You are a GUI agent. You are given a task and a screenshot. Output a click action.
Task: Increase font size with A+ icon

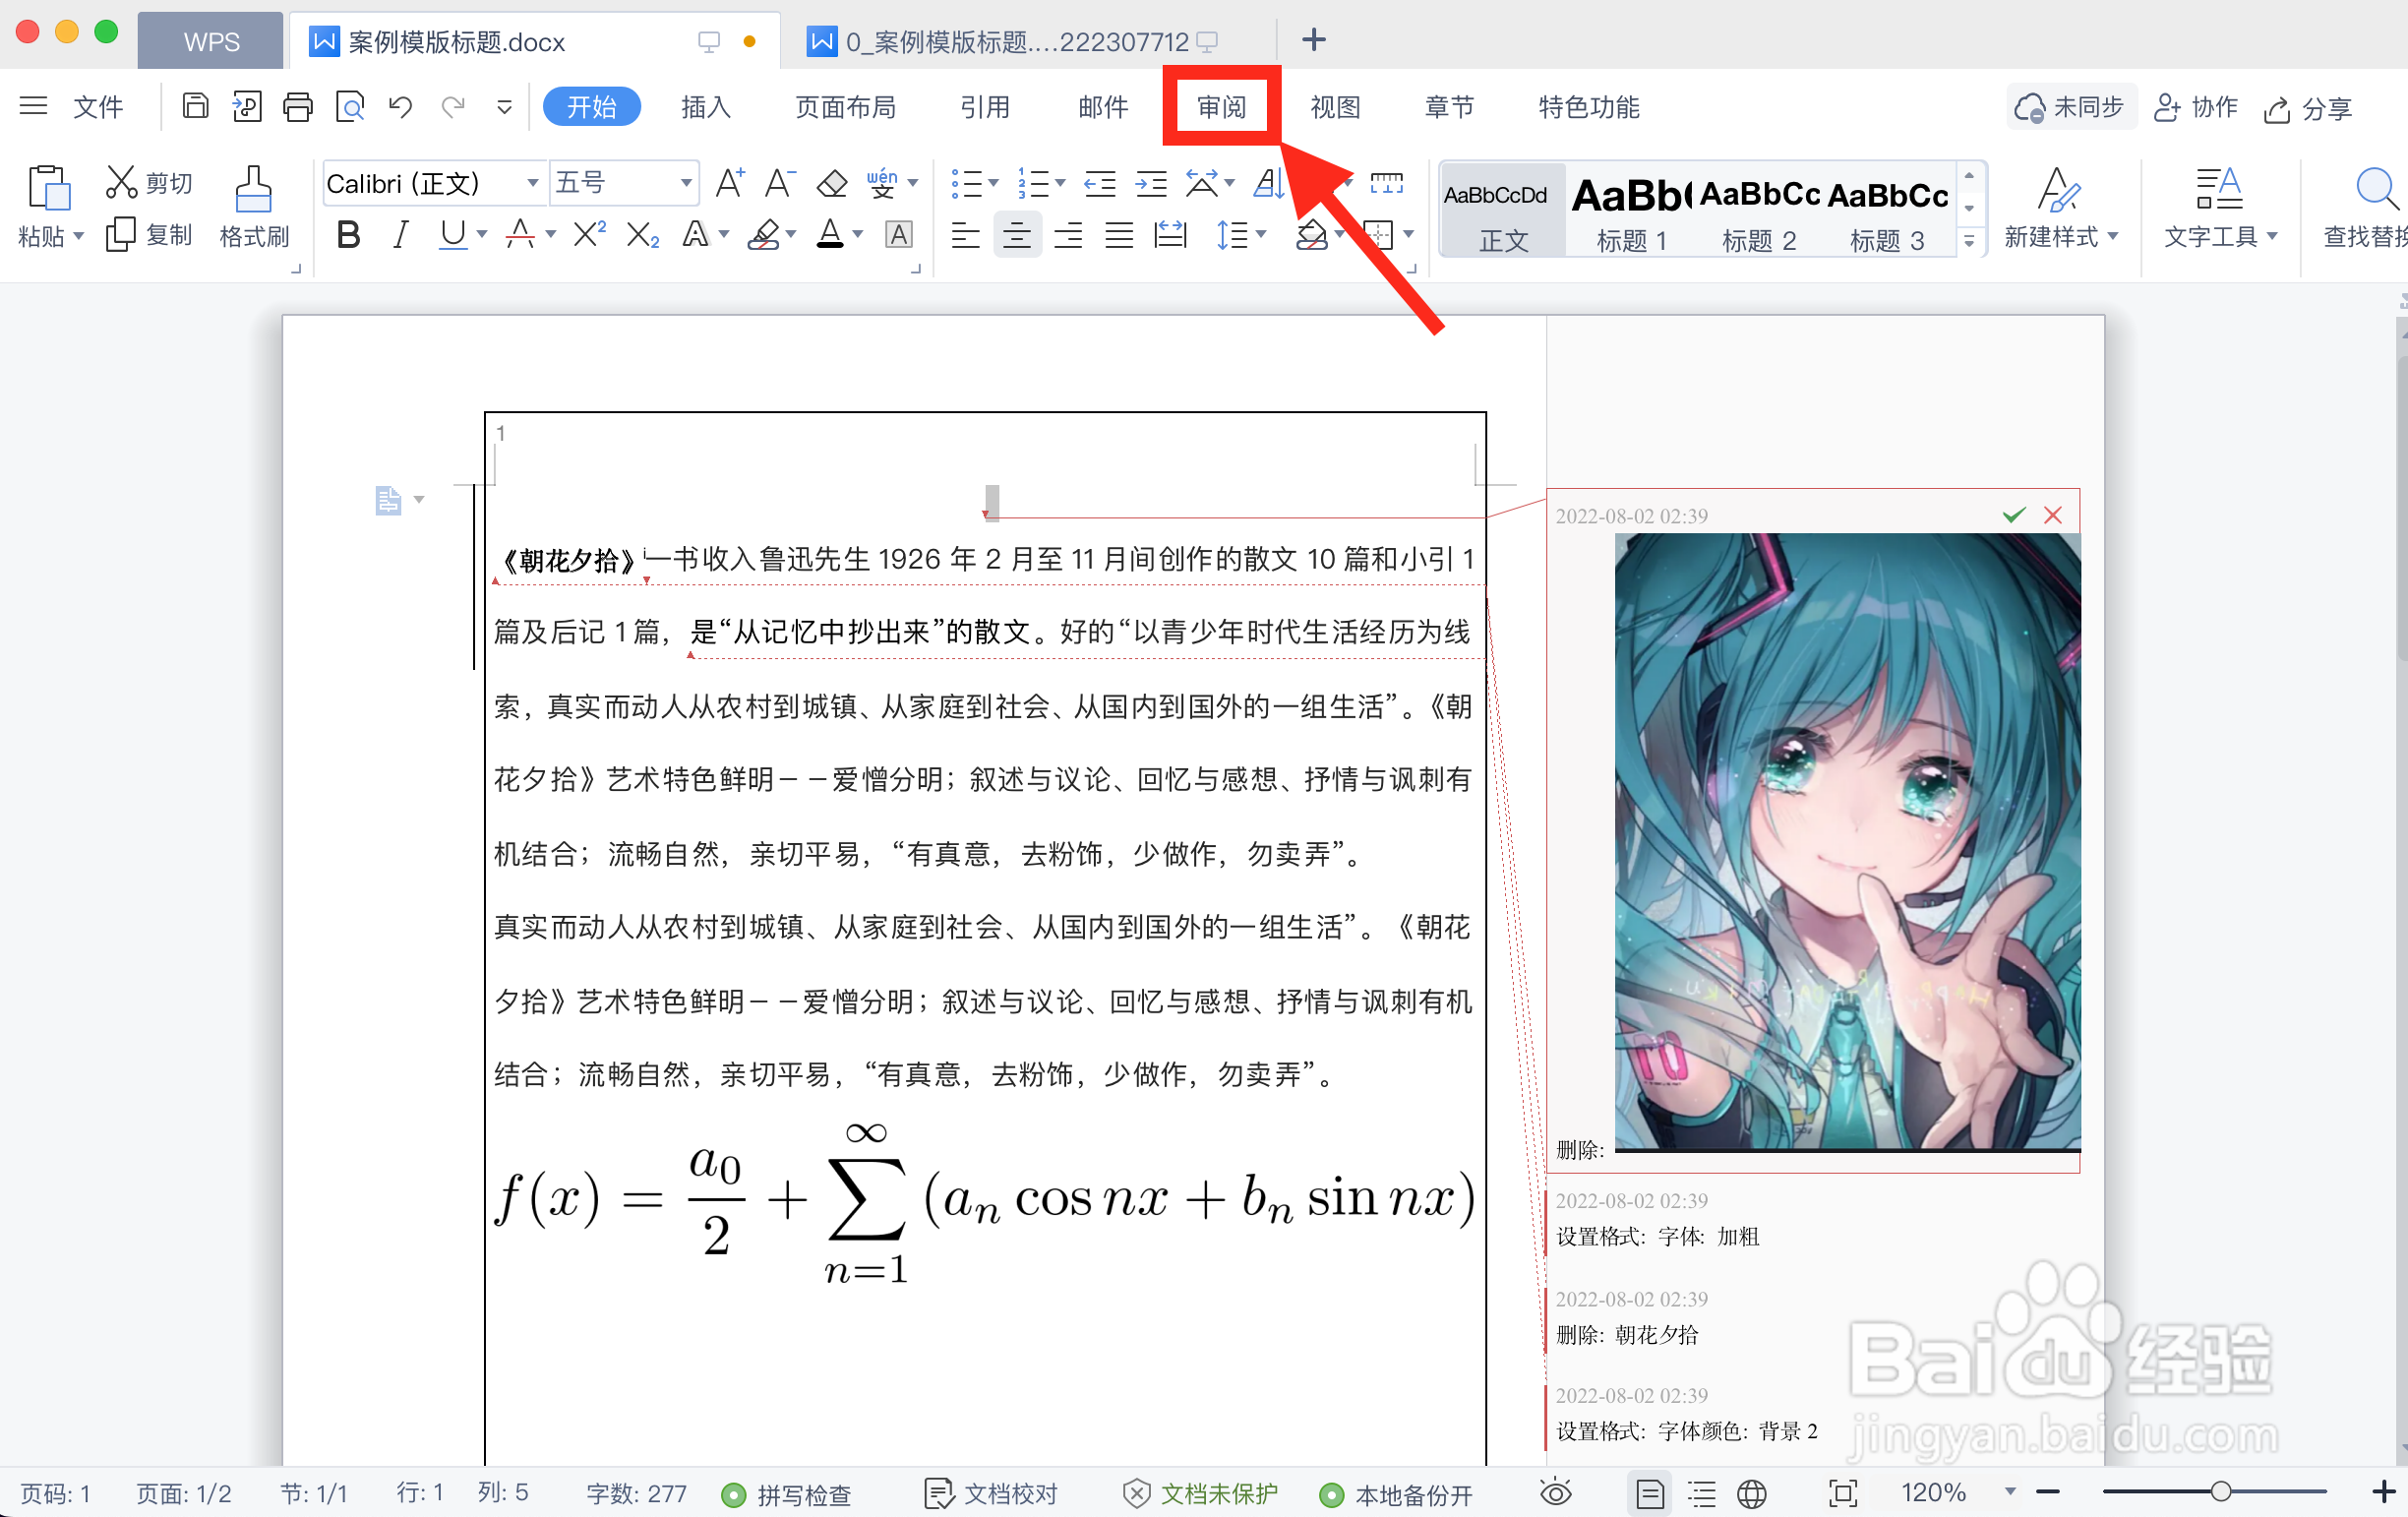730,183
